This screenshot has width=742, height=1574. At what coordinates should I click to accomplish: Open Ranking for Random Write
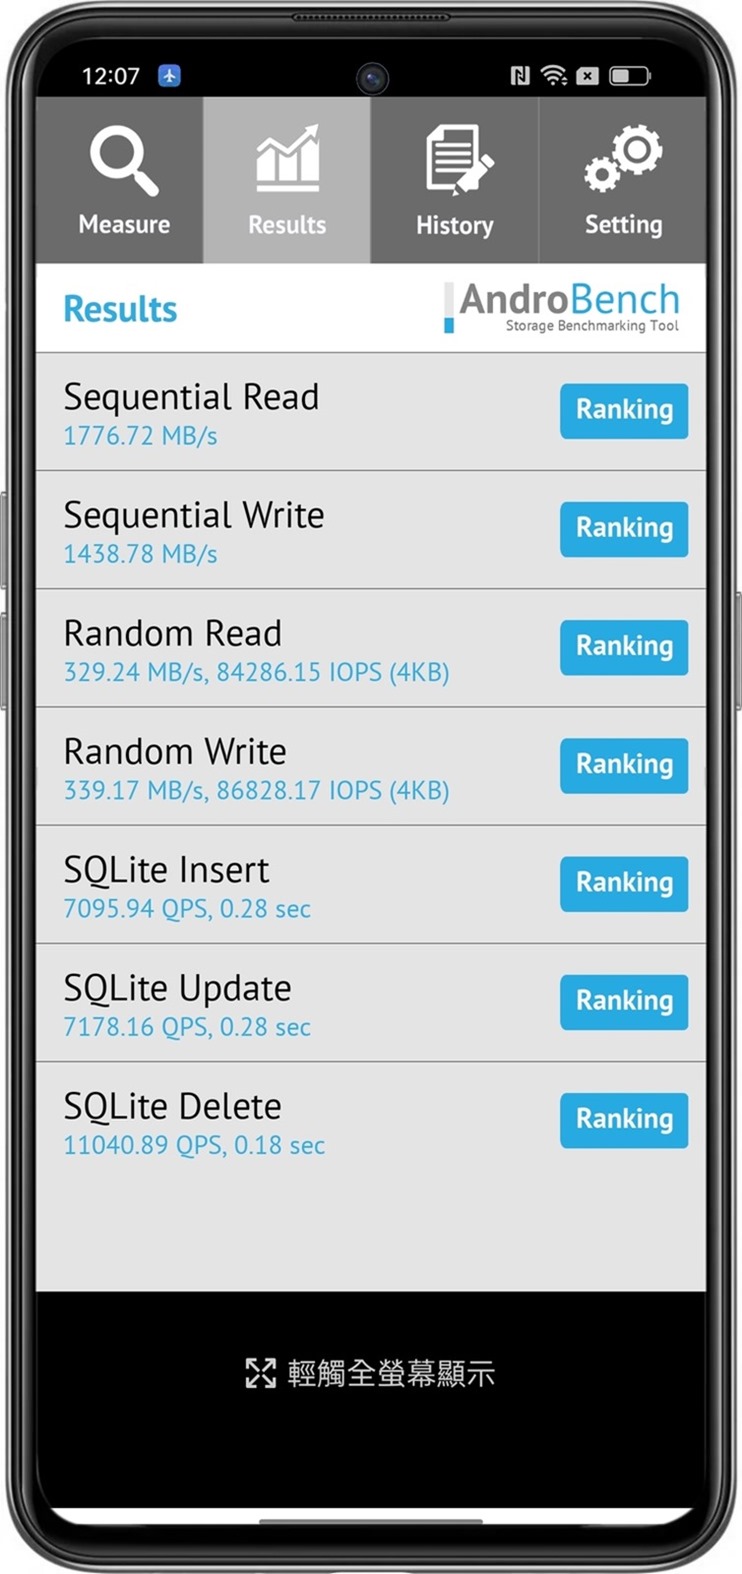tap(624, 765)
